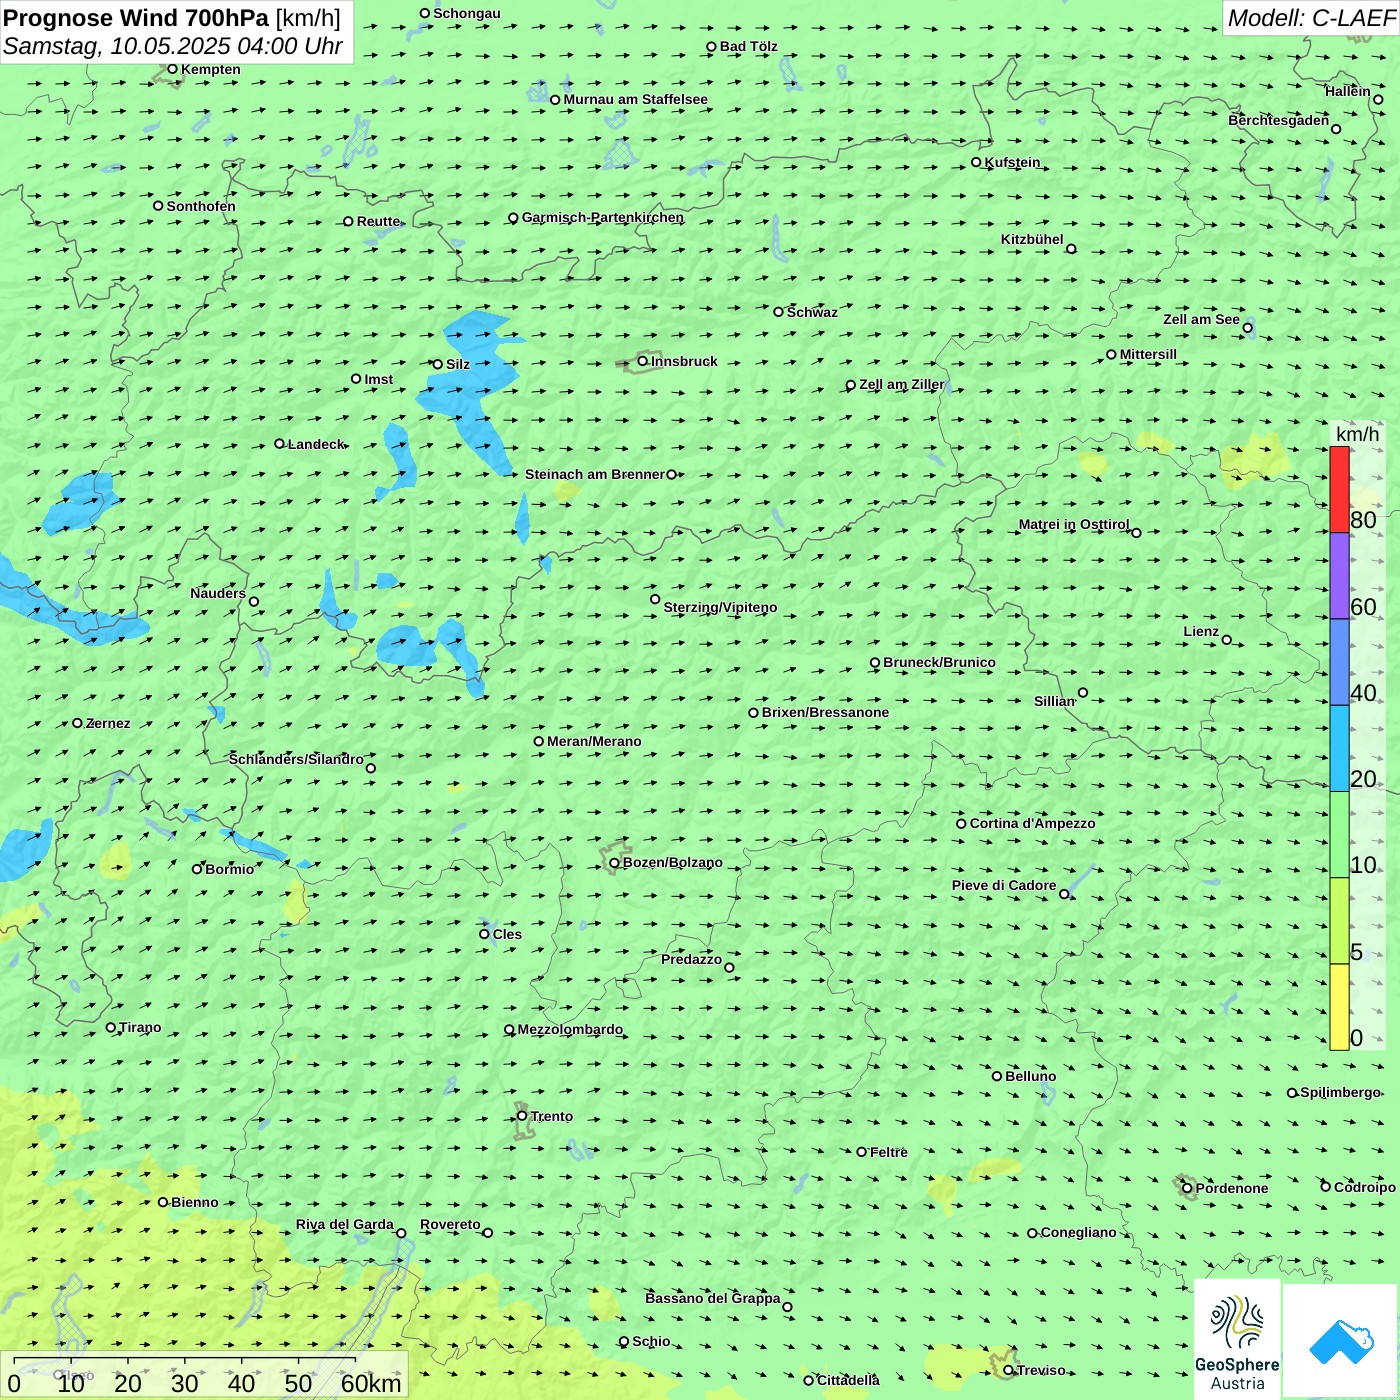Click the 'Predazzo' label
This screenshot has width=1400, height=1400.
click(x=691, y=959)
